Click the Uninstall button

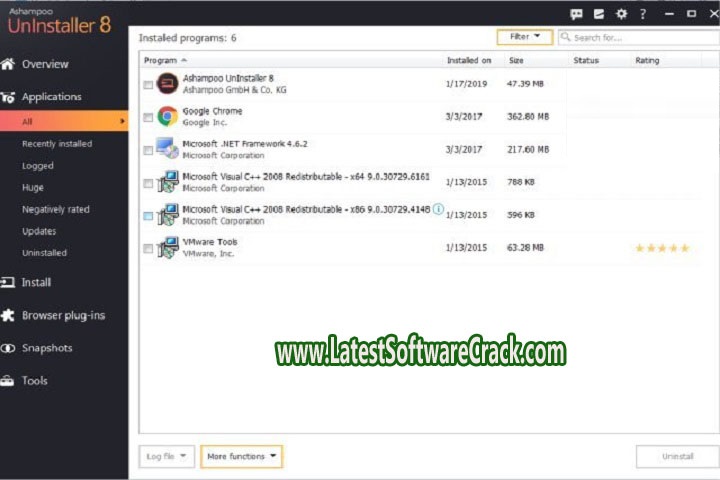(x=677, y=456)
